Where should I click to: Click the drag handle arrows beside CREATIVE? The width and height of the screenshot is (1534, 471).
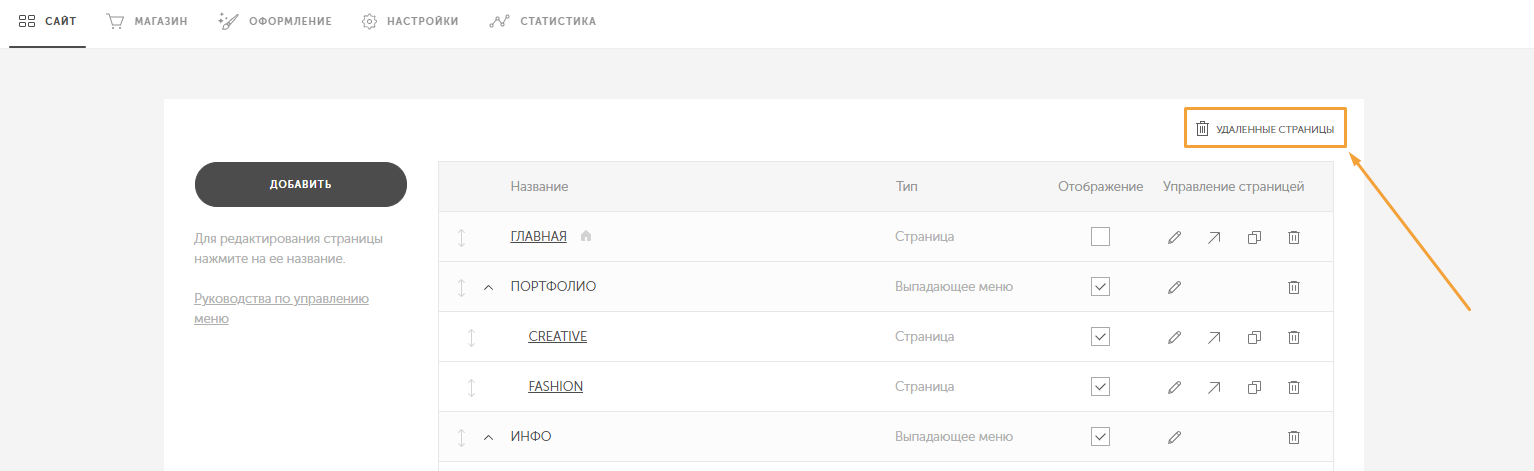click(x=471, y=337)
